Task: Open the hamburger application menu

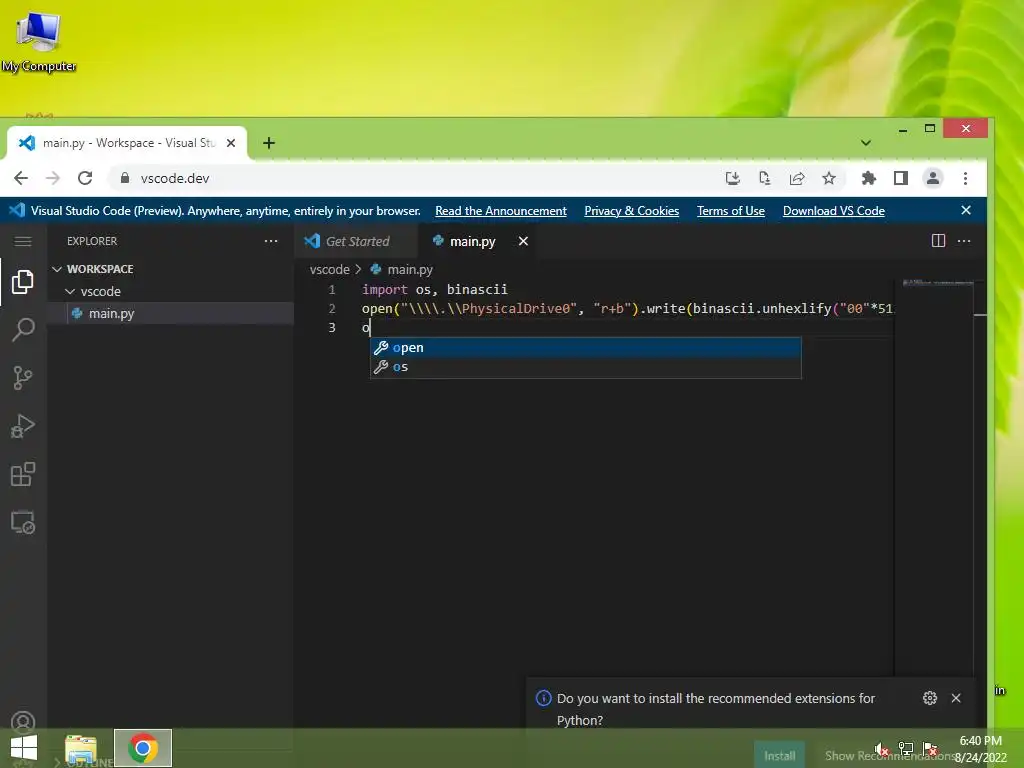Action: click(x=23, y=242)
